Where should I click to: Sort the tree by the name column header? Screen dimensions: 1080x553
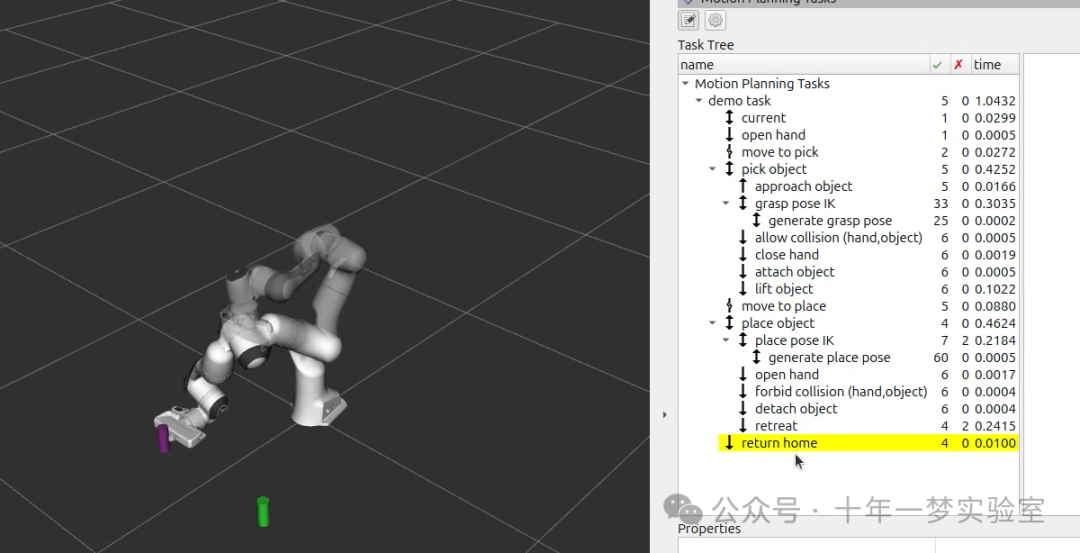point(804,65)
